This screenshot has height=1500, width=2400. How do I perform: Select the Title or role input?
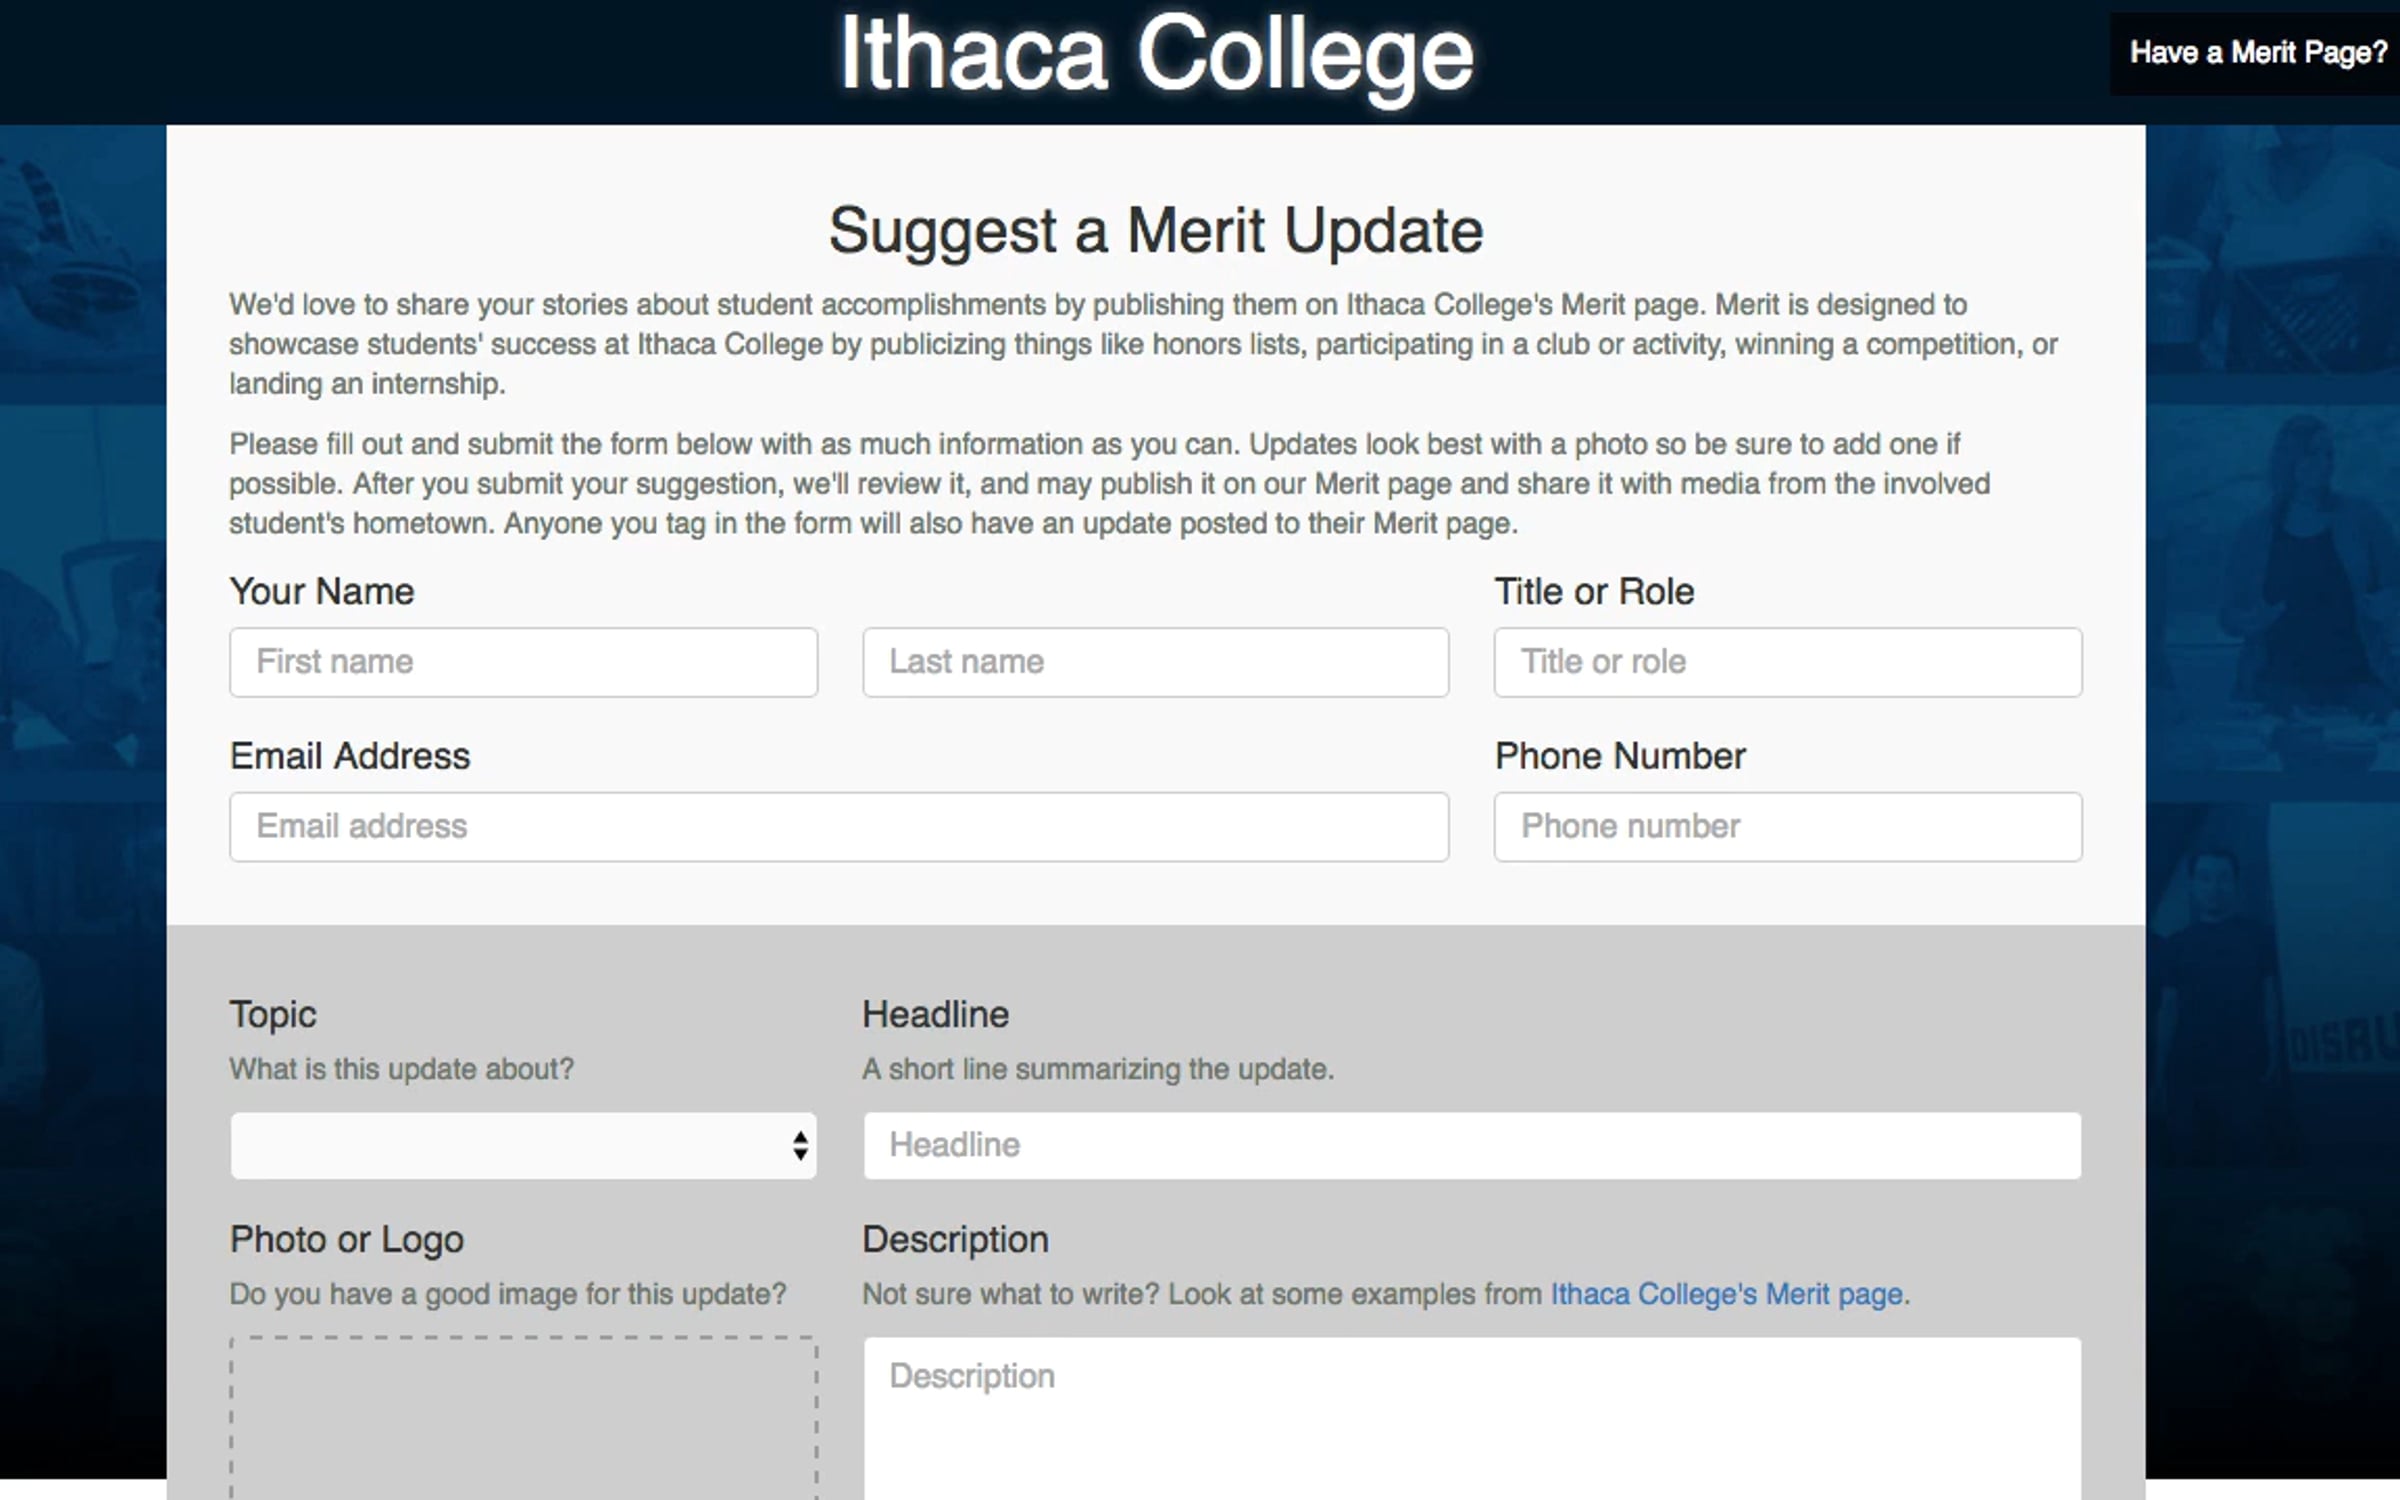pos(1788,662)
